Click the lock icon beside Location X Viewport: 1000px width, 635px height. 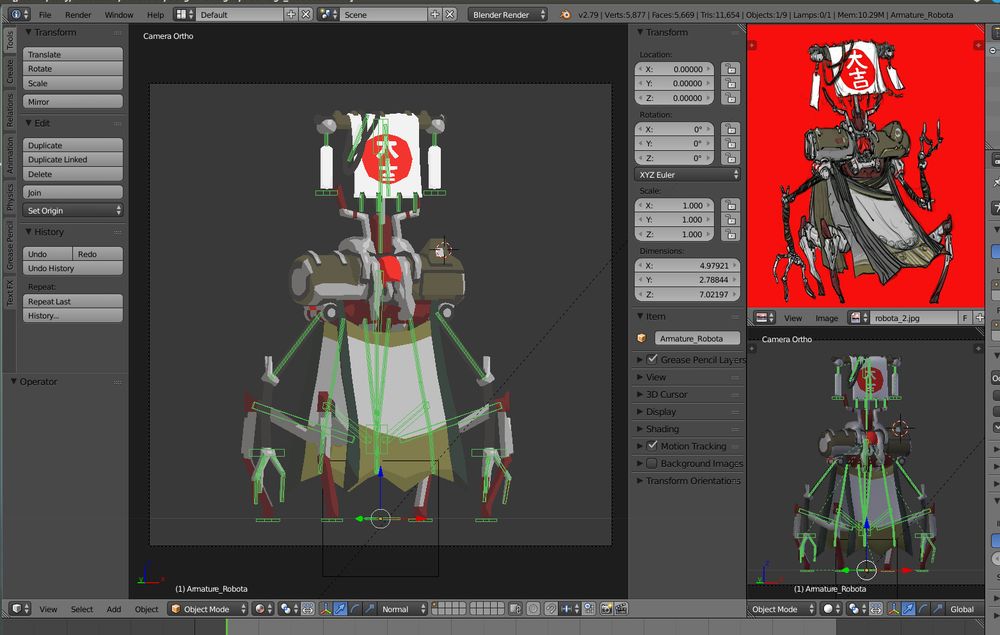point(731,69)
